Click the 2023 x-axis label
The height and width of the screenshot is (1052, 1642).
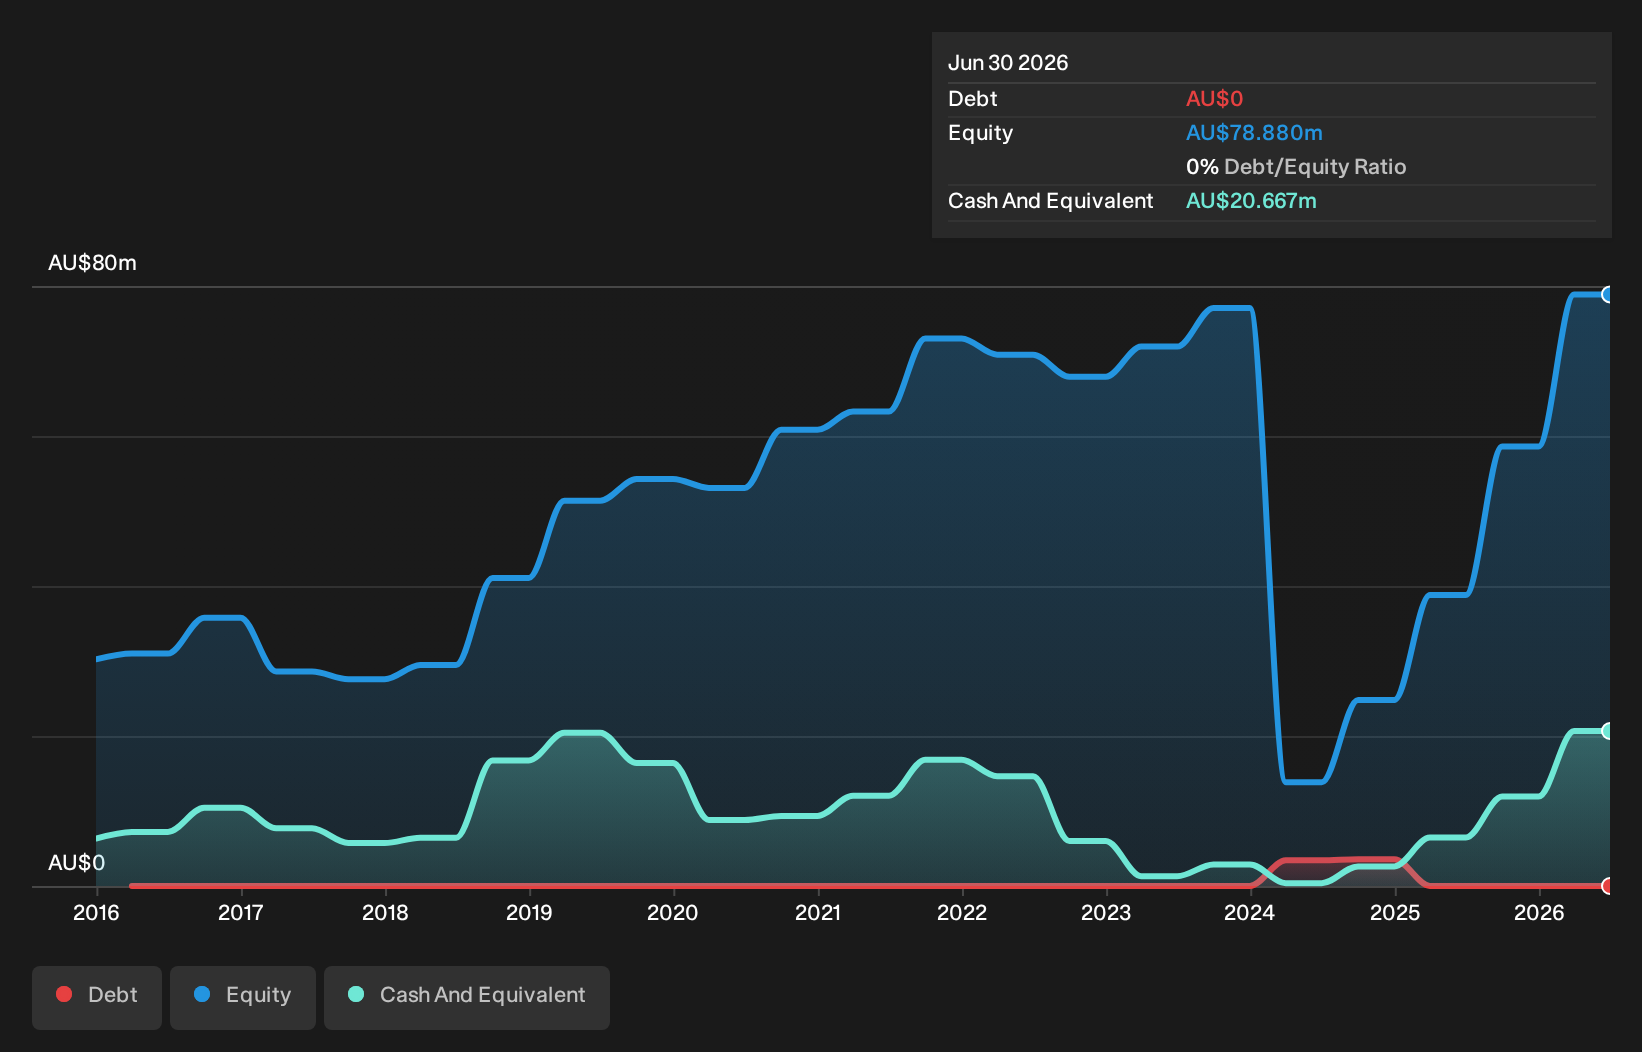1106,913
